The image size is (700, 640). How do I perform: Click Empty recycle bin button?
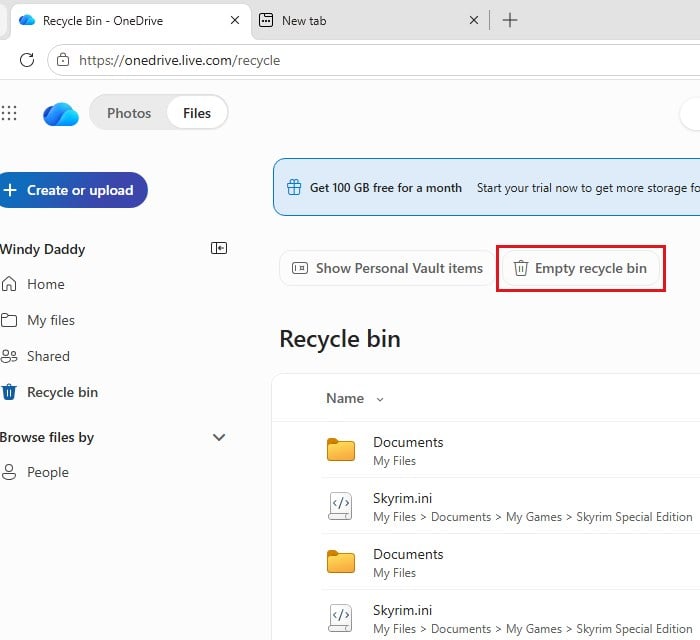pos(580,268)
